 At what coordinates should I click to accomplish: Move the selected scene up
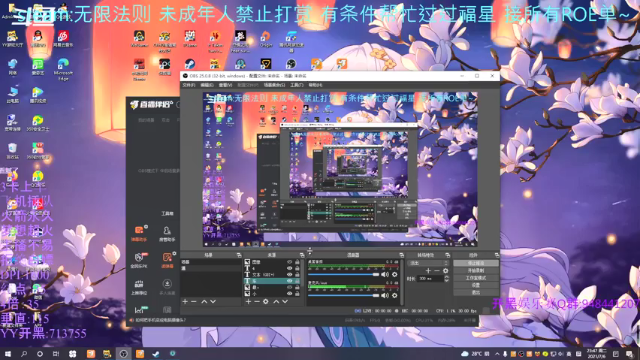coord(204,302)
